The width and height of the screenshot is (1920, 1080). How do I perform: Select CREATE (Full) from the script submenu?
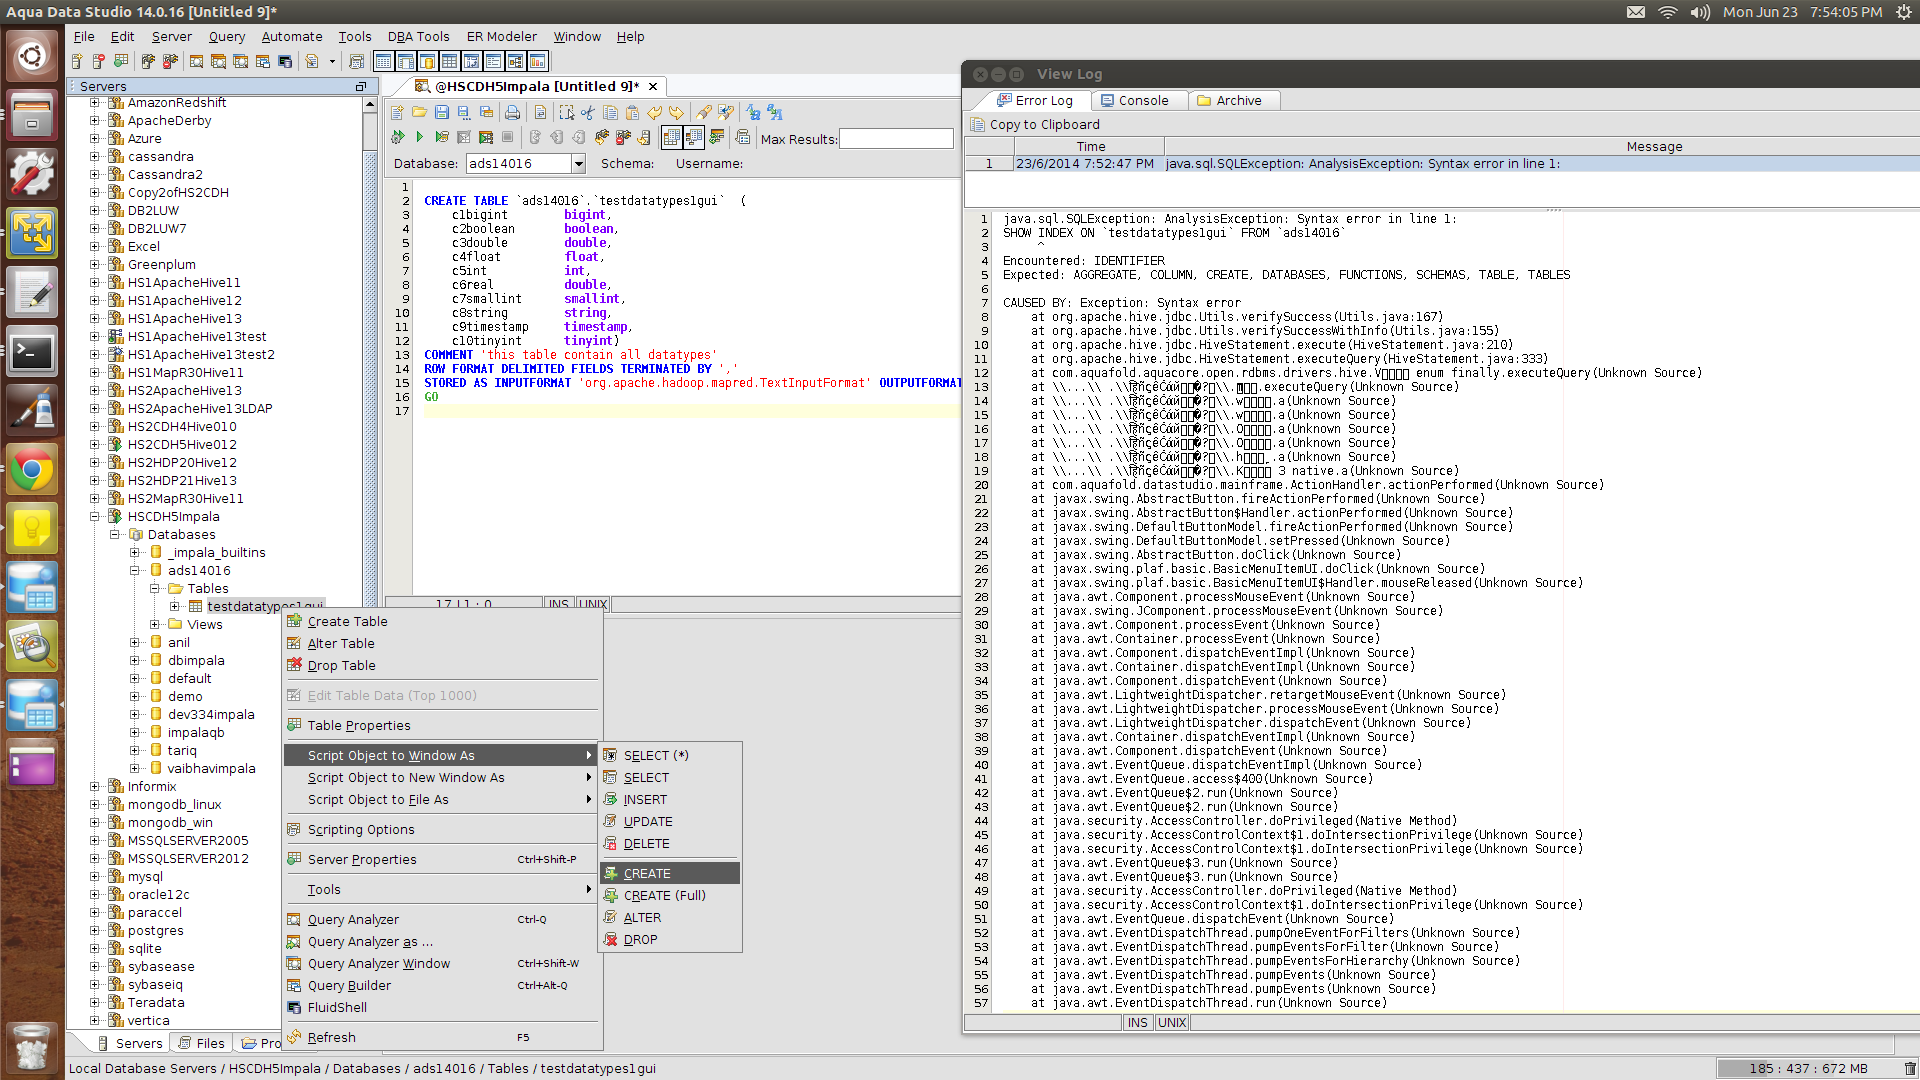(x=664, y=895)
